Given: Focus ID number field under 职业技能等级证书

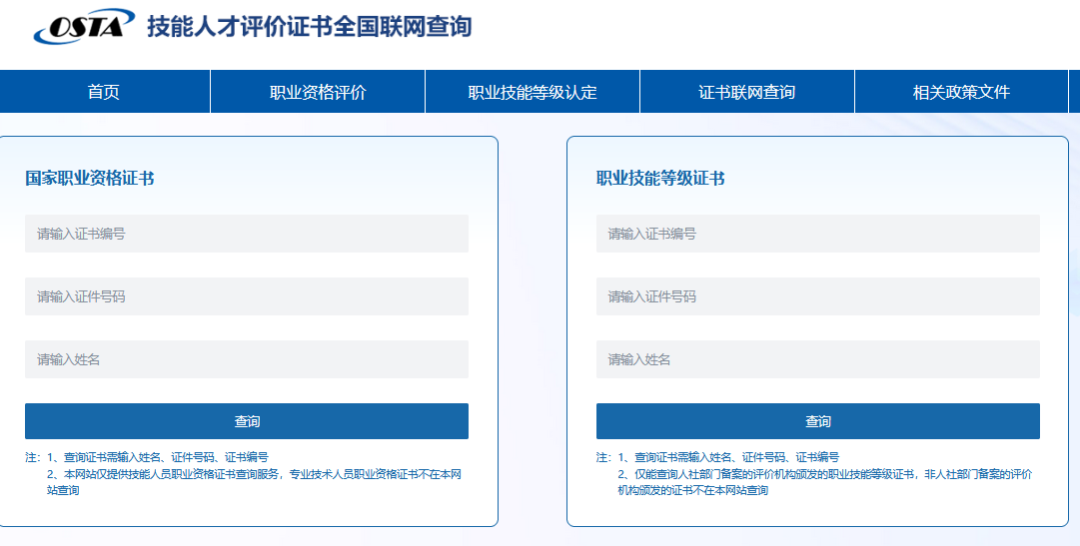Looking at the screenshot, I should pos(818,296).
